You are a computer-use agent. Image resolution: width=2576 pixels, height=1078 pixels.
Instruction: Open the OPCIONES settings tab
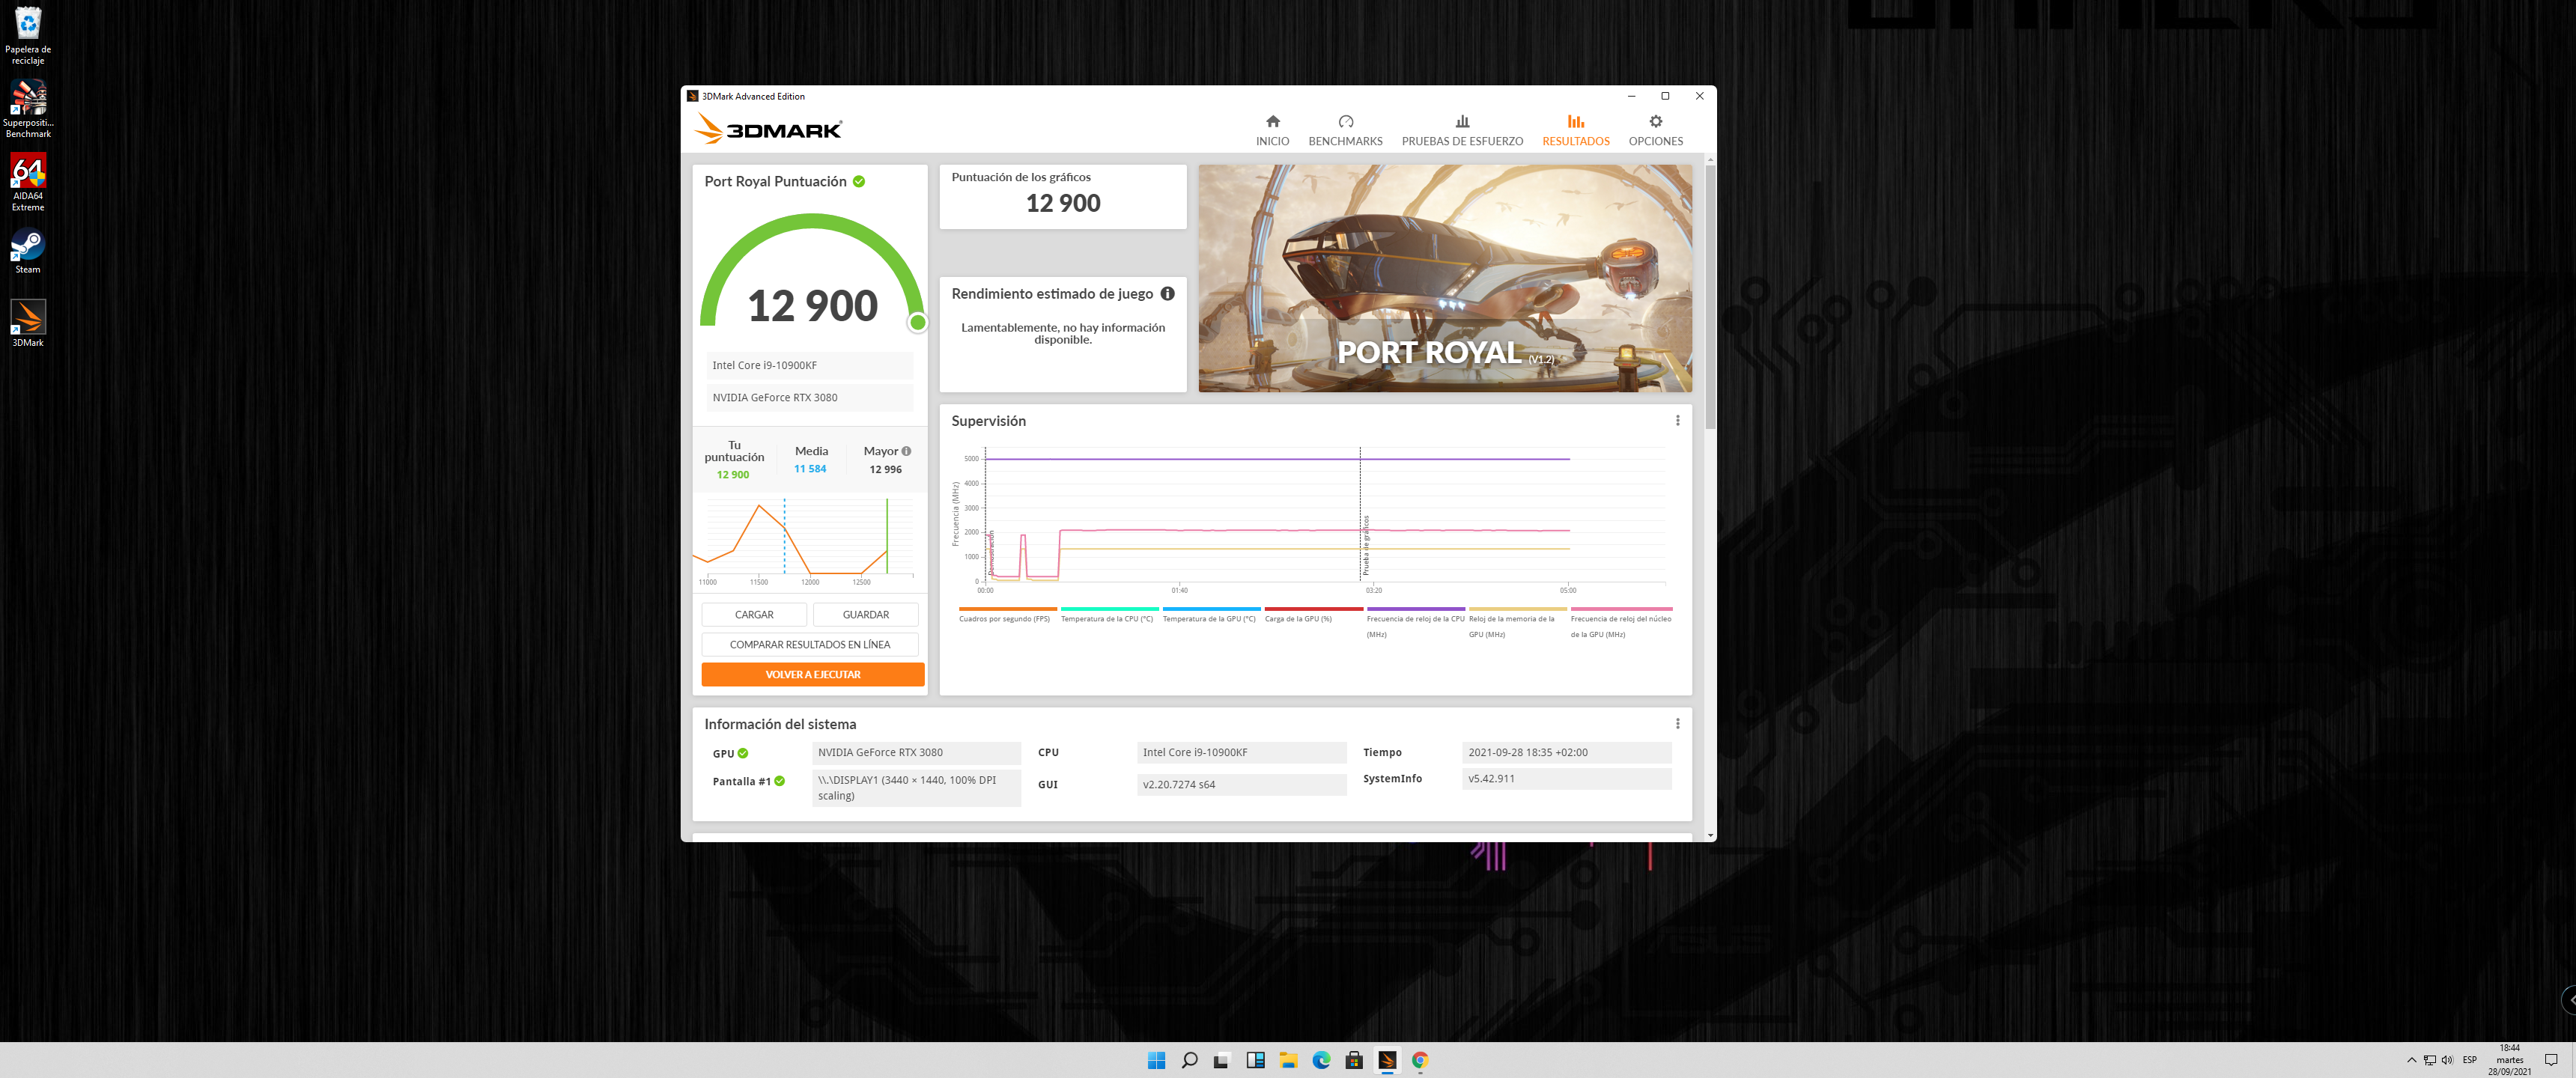tap(1655, 130)
